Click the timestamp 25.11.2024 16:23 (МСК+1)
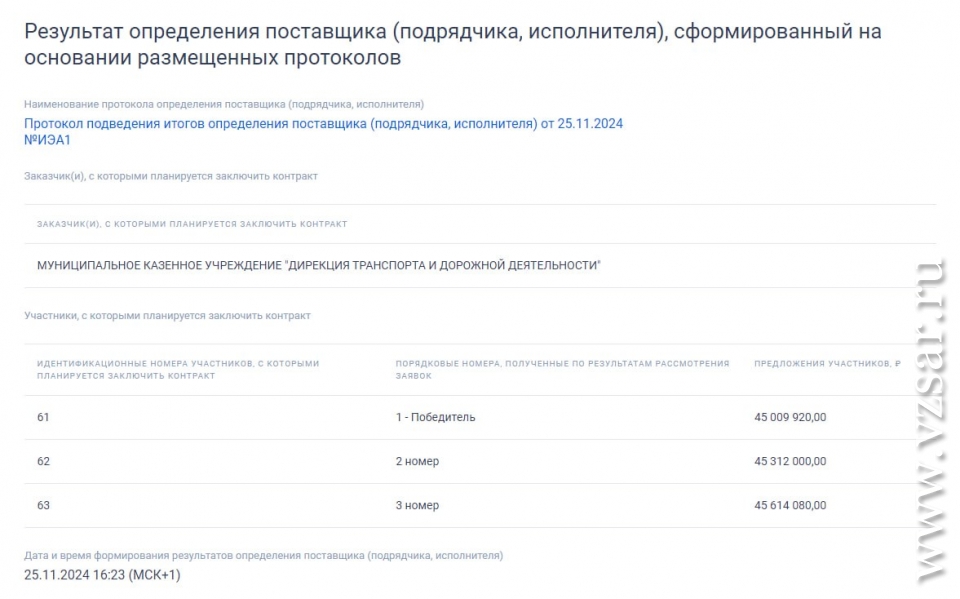The height and width of the screenshot is (599, 960). pos(102,575)
